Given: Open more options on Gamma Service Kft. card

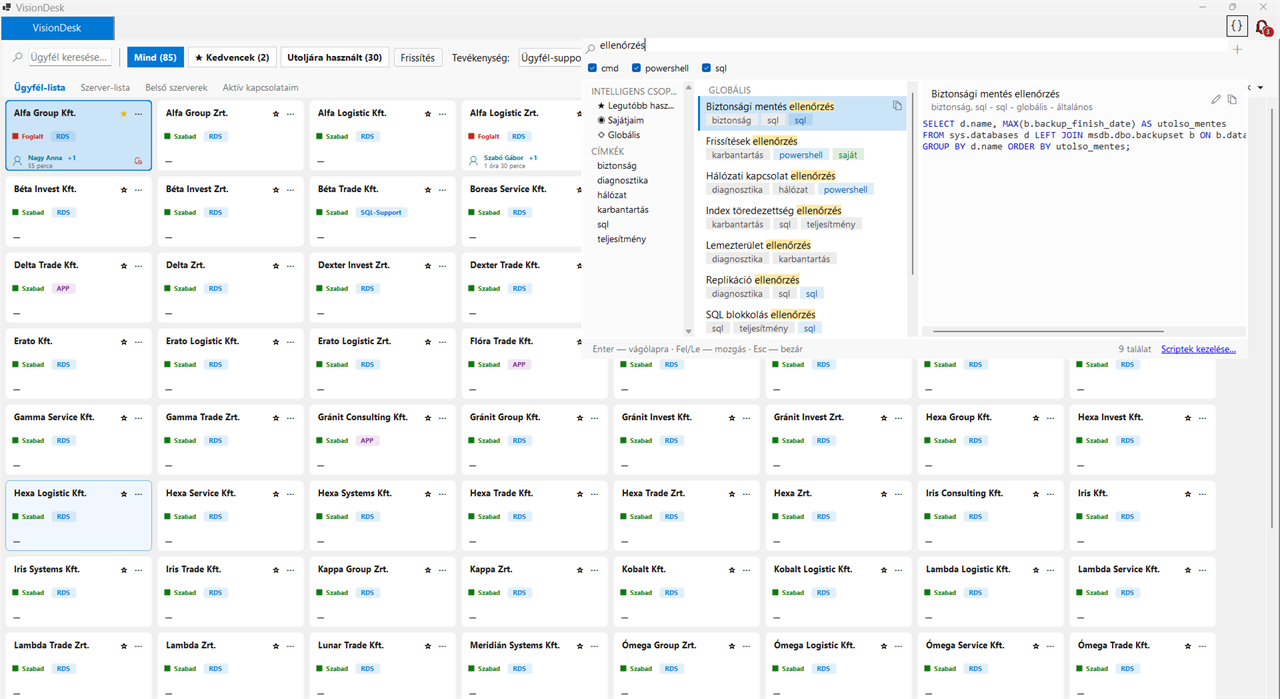Looking at the screenshot, I should click(x=139, y=418).
